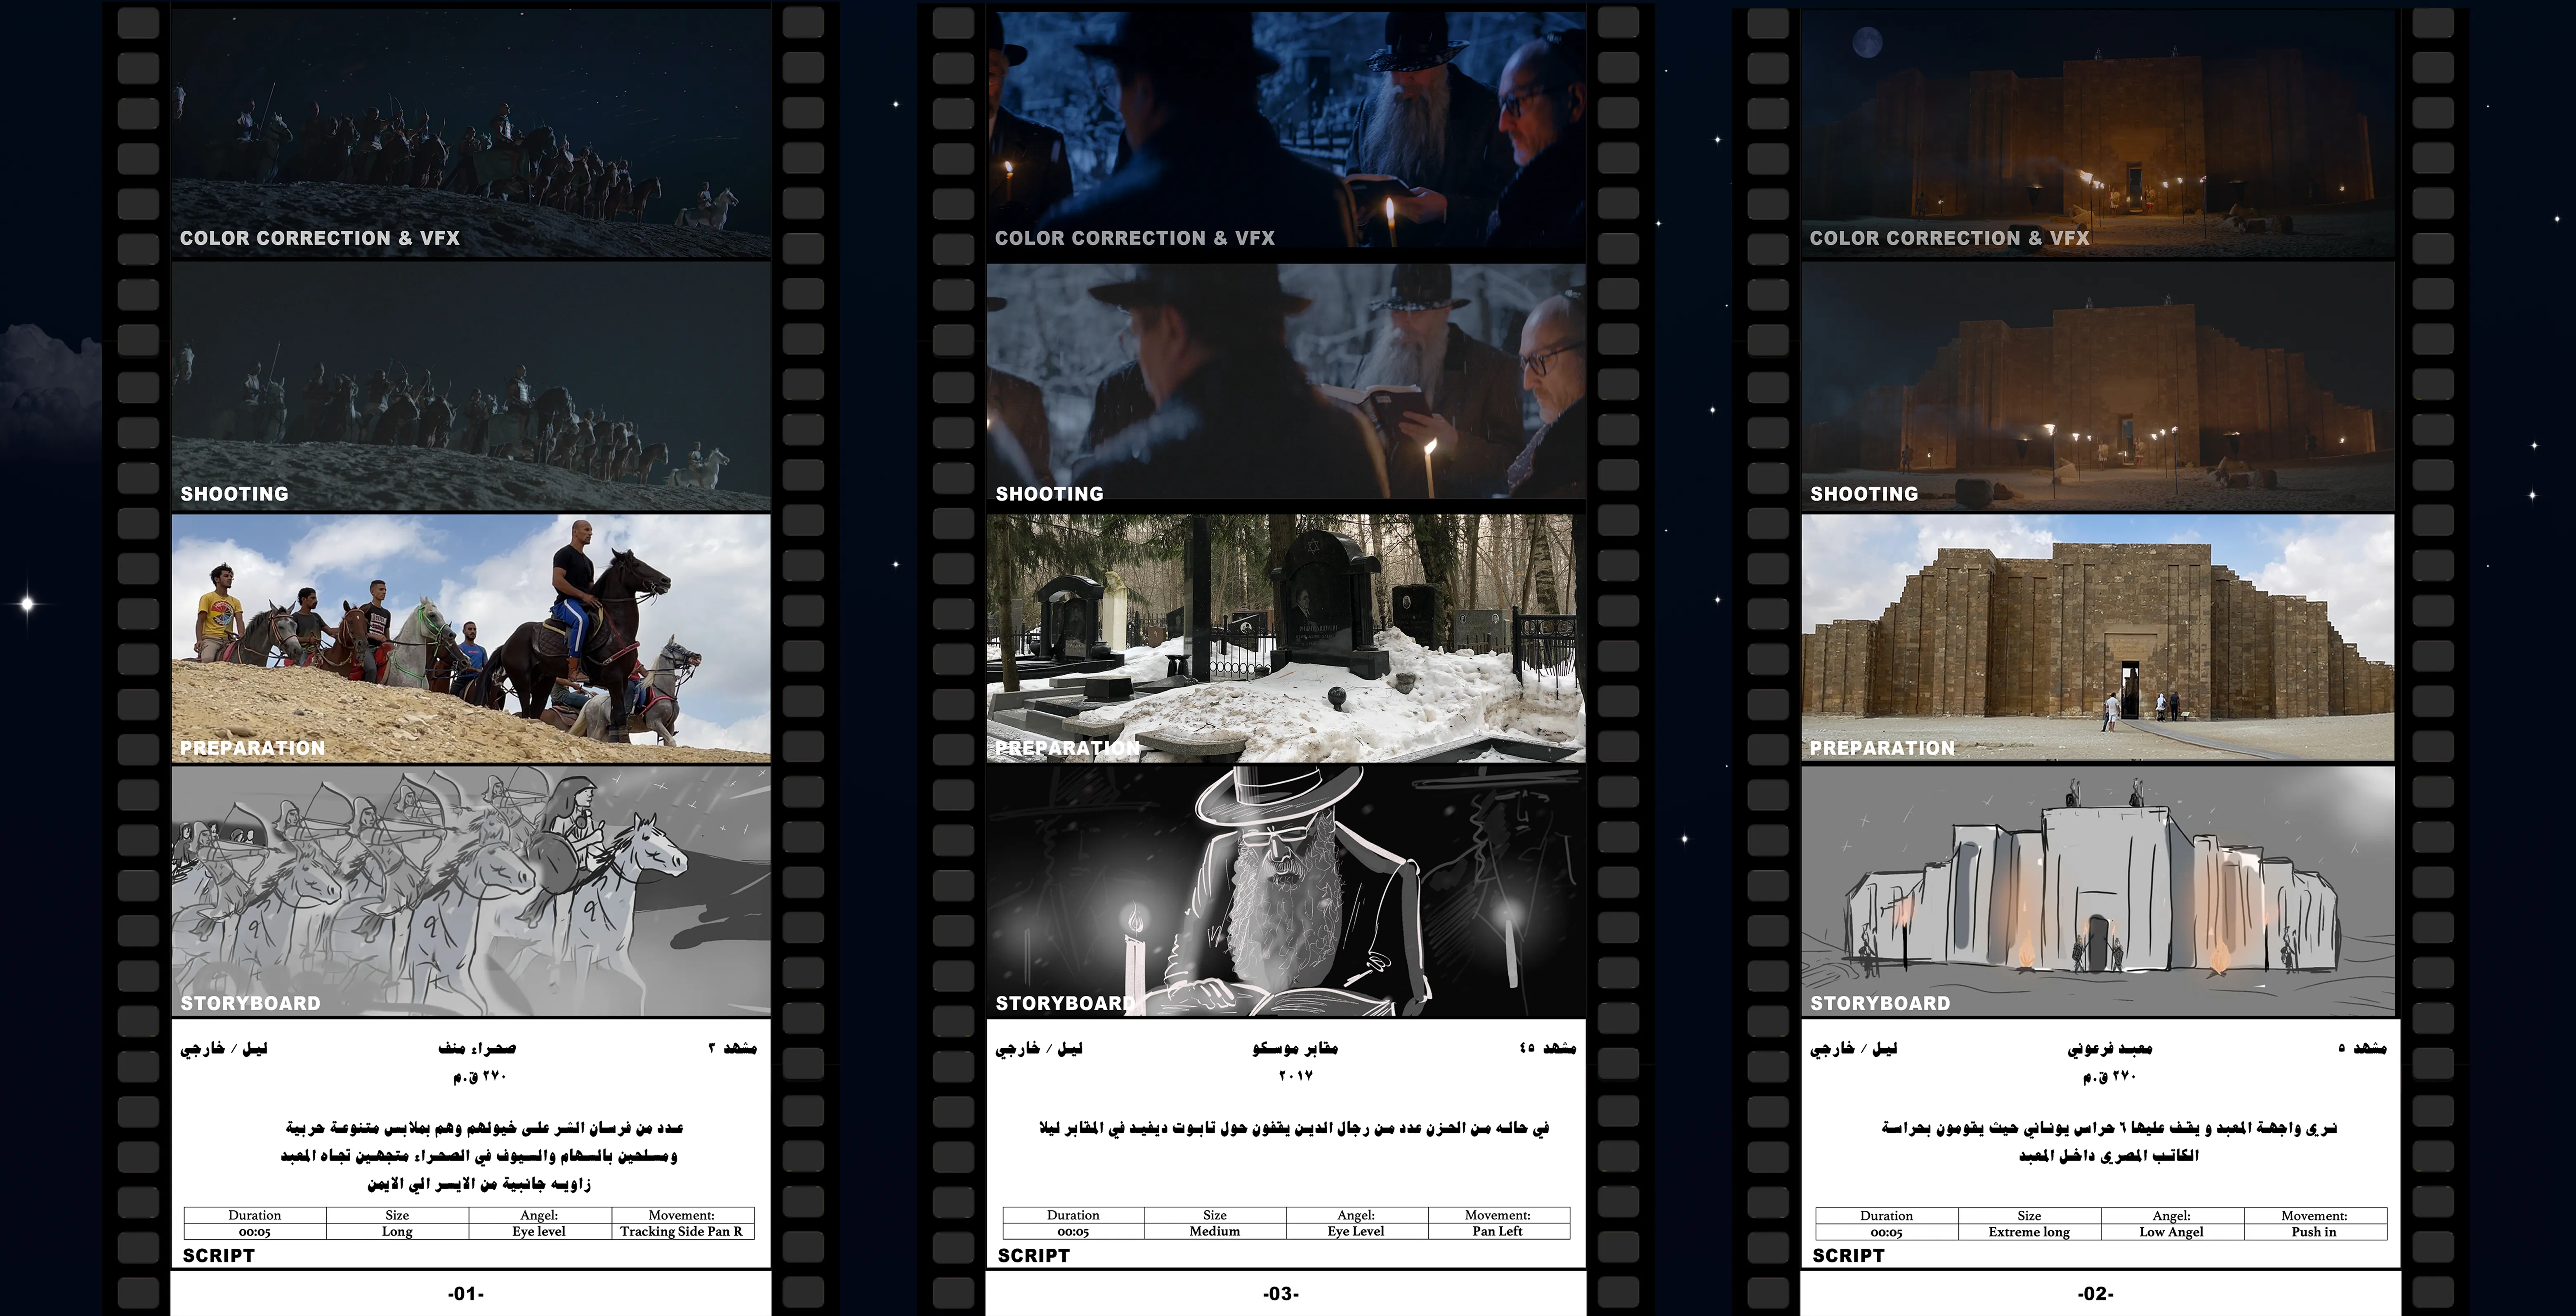View the storyboard sketch of the bearded man reading
Viewport: 2576px width, 1316px height.
click(x=1286, y=891)
